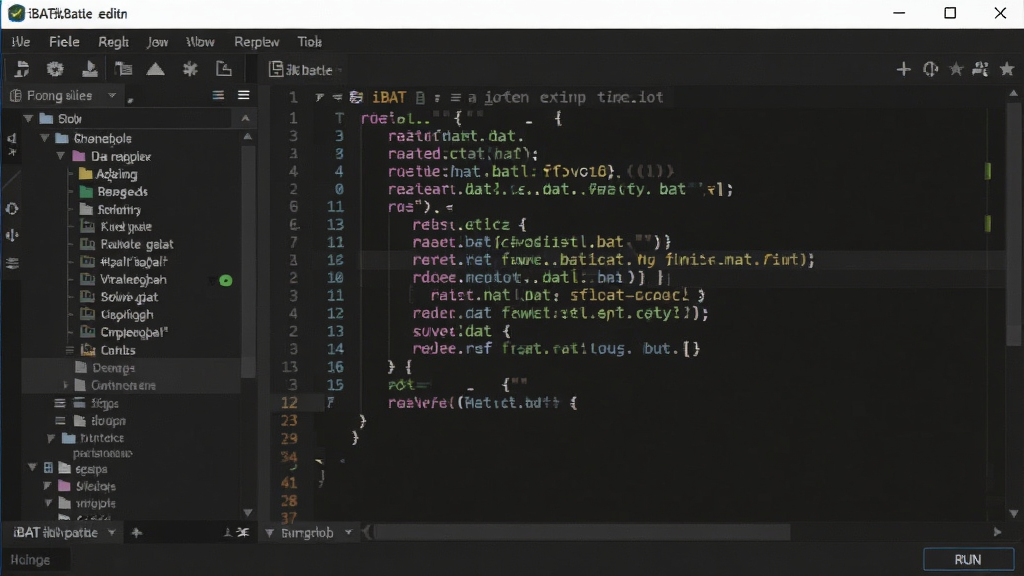Click the folder list icon in the toolbar
Image resolution: width=1024 pixels, height=576 pixels.
(x=123, y=69)
